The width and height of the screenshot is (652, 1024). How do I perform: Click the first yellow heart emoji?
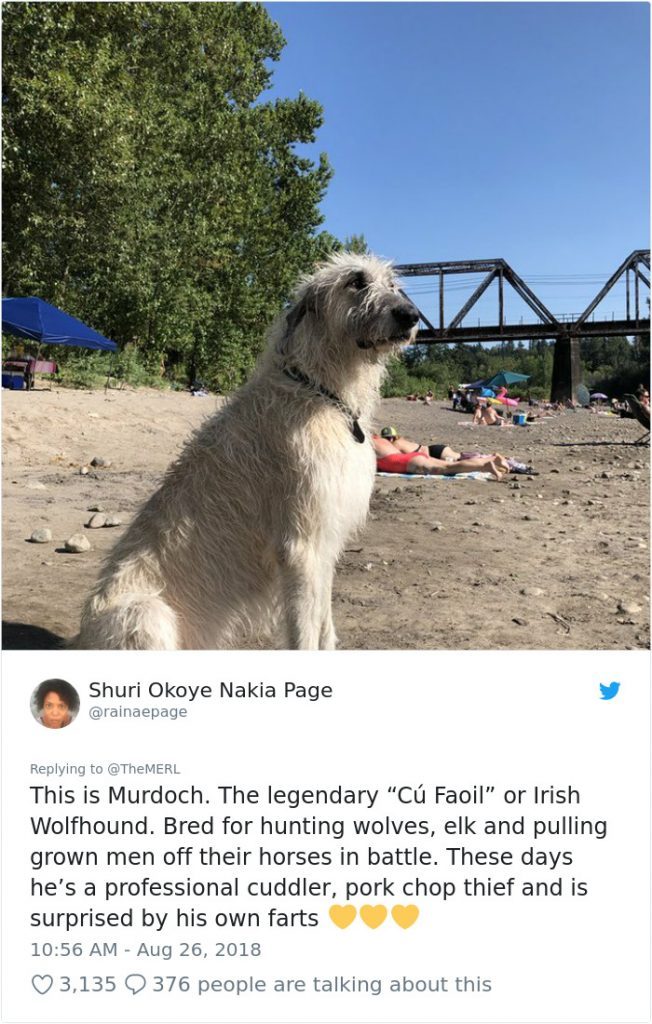pyautogui.click(x=342, y=917)
